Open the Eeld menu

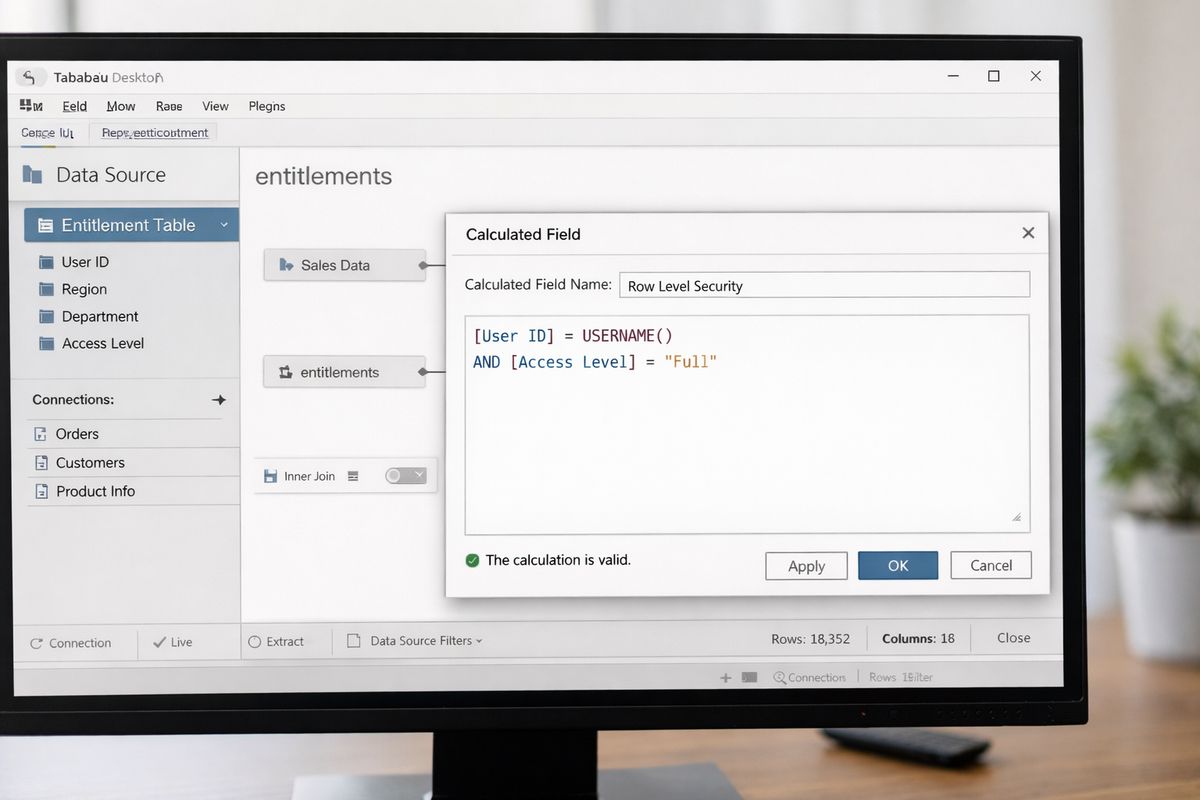(75, 106)
